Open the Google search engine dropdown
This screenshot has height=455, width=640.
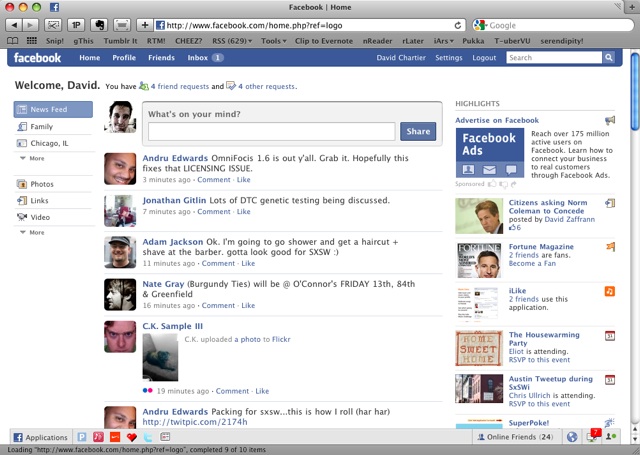click(480, 25)
